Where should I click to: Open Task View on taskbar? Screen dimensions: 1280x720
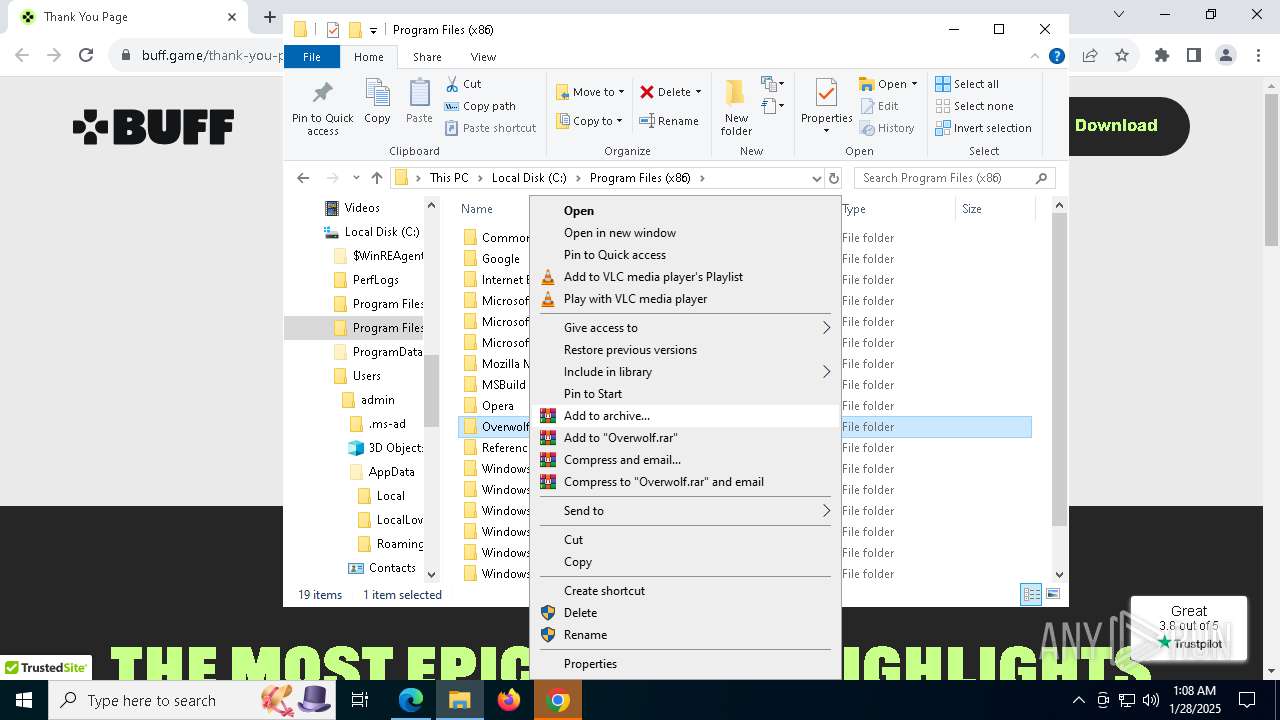[360, 700]
